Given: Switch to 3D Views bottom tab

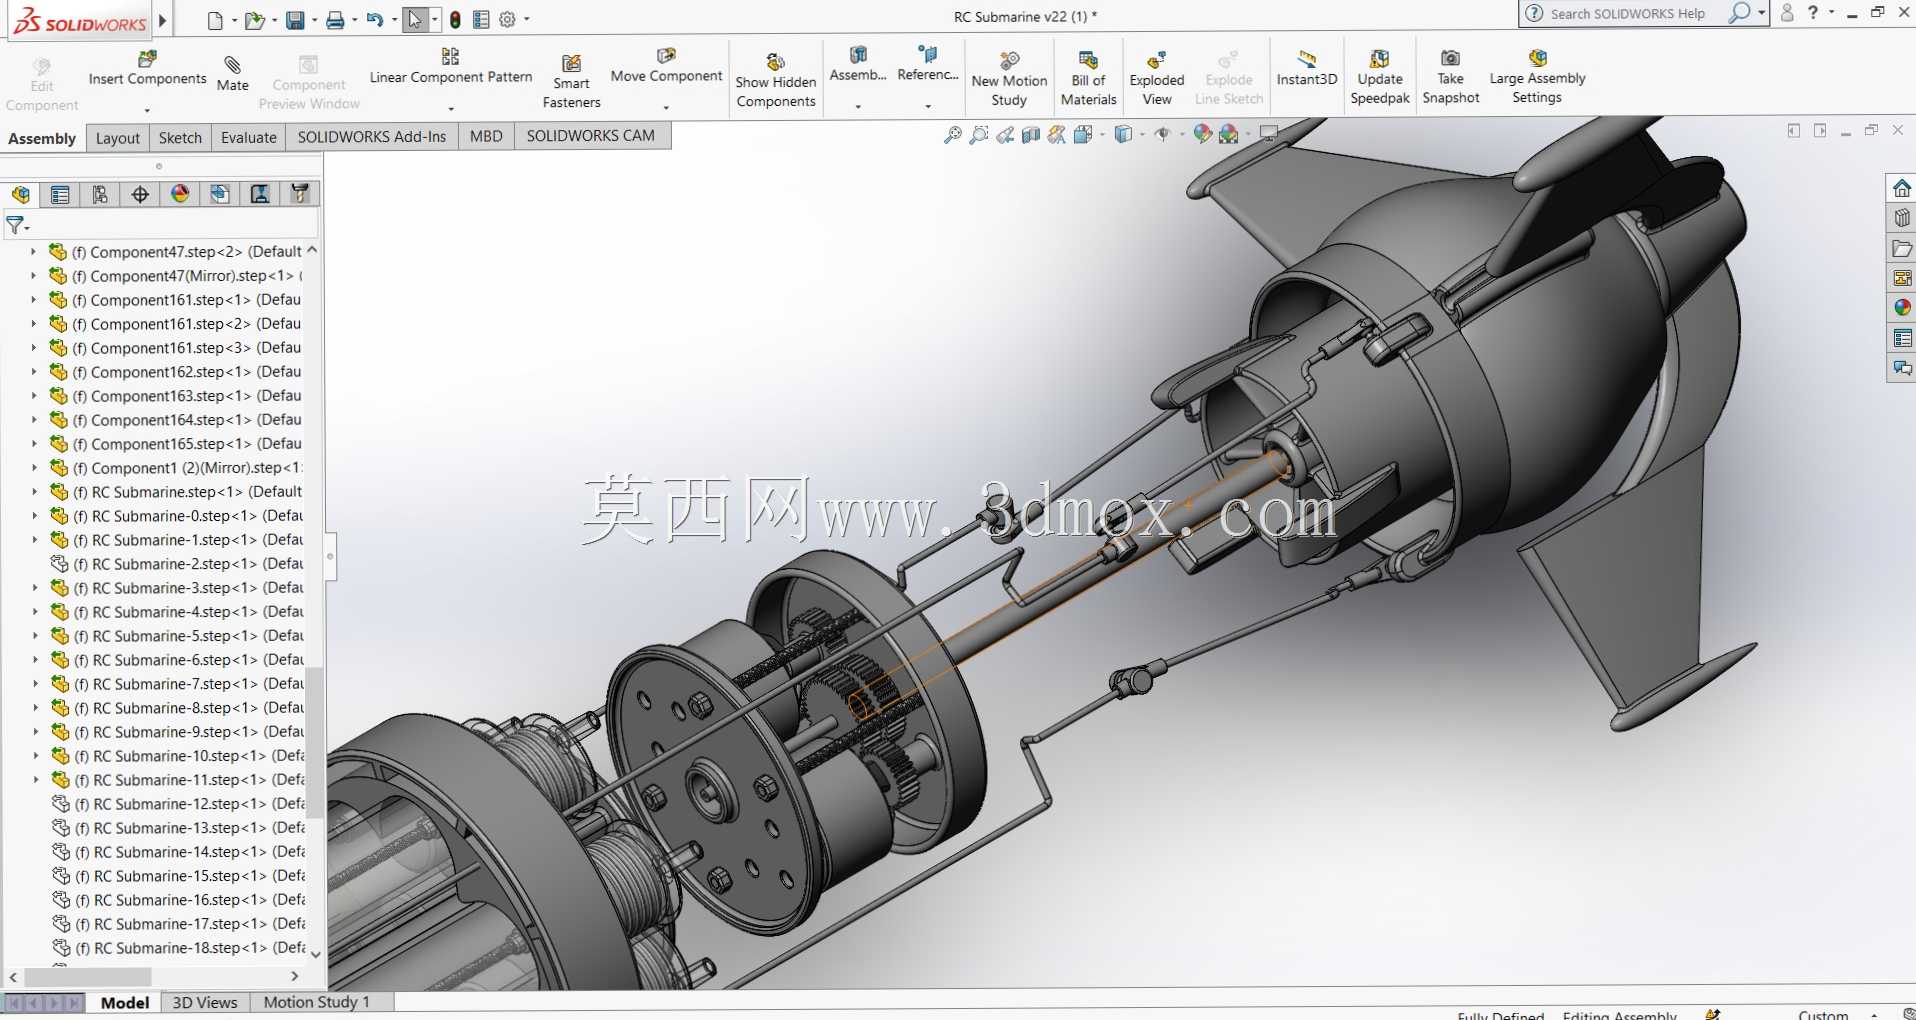Looking at the screenshot, I should click(204, 1002).
